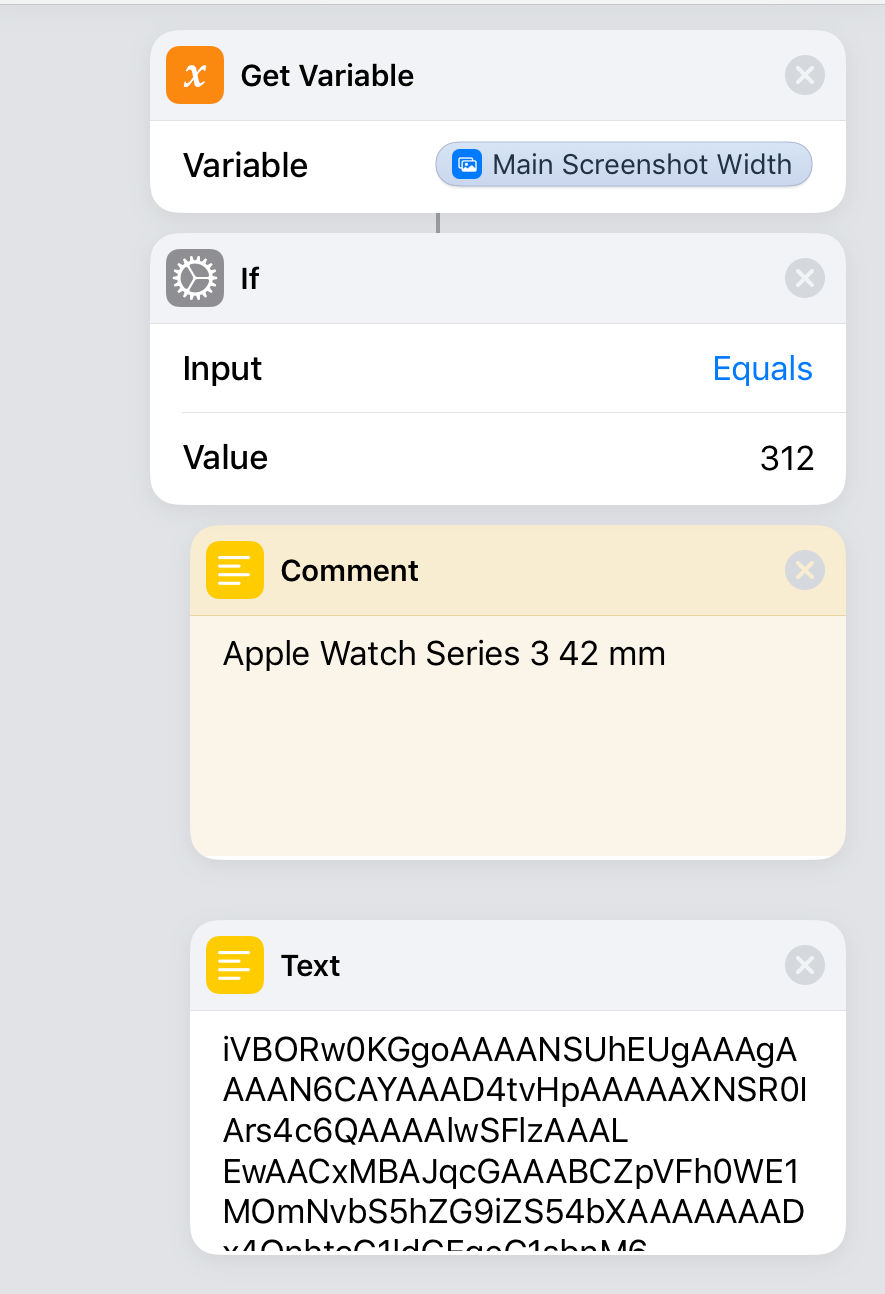Click the yellow Comment action icon
The image size is (885, 1294).
(x=235, y=570)
